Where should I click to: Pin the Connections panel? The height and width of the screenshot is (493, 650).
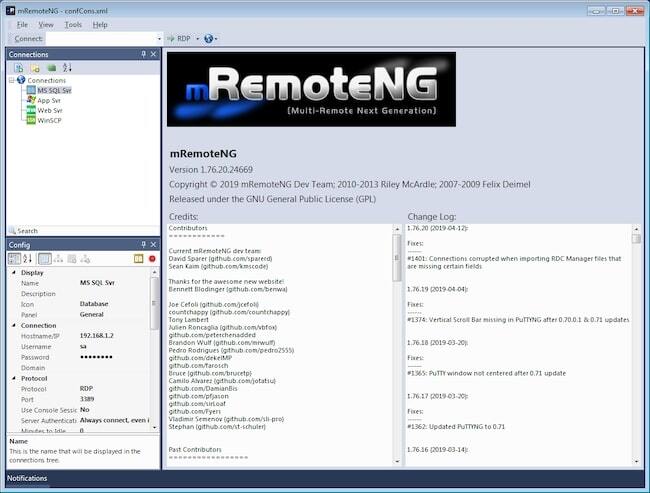pyautogui.click(x=143, y=54)
